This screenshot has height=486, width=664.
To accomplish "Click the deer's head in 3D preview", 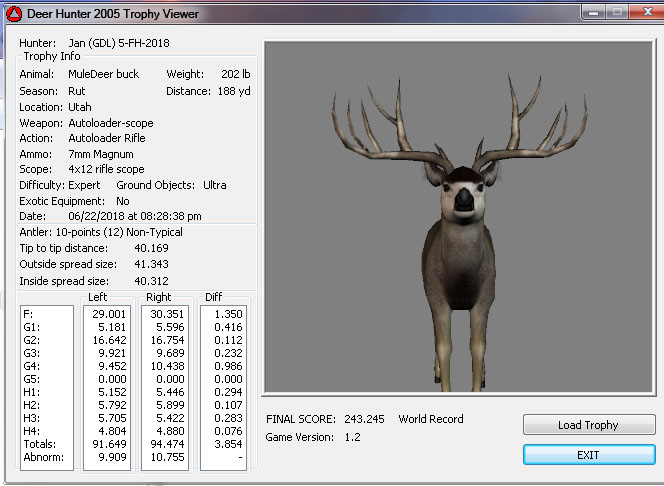I will click(x=463, y=193).
